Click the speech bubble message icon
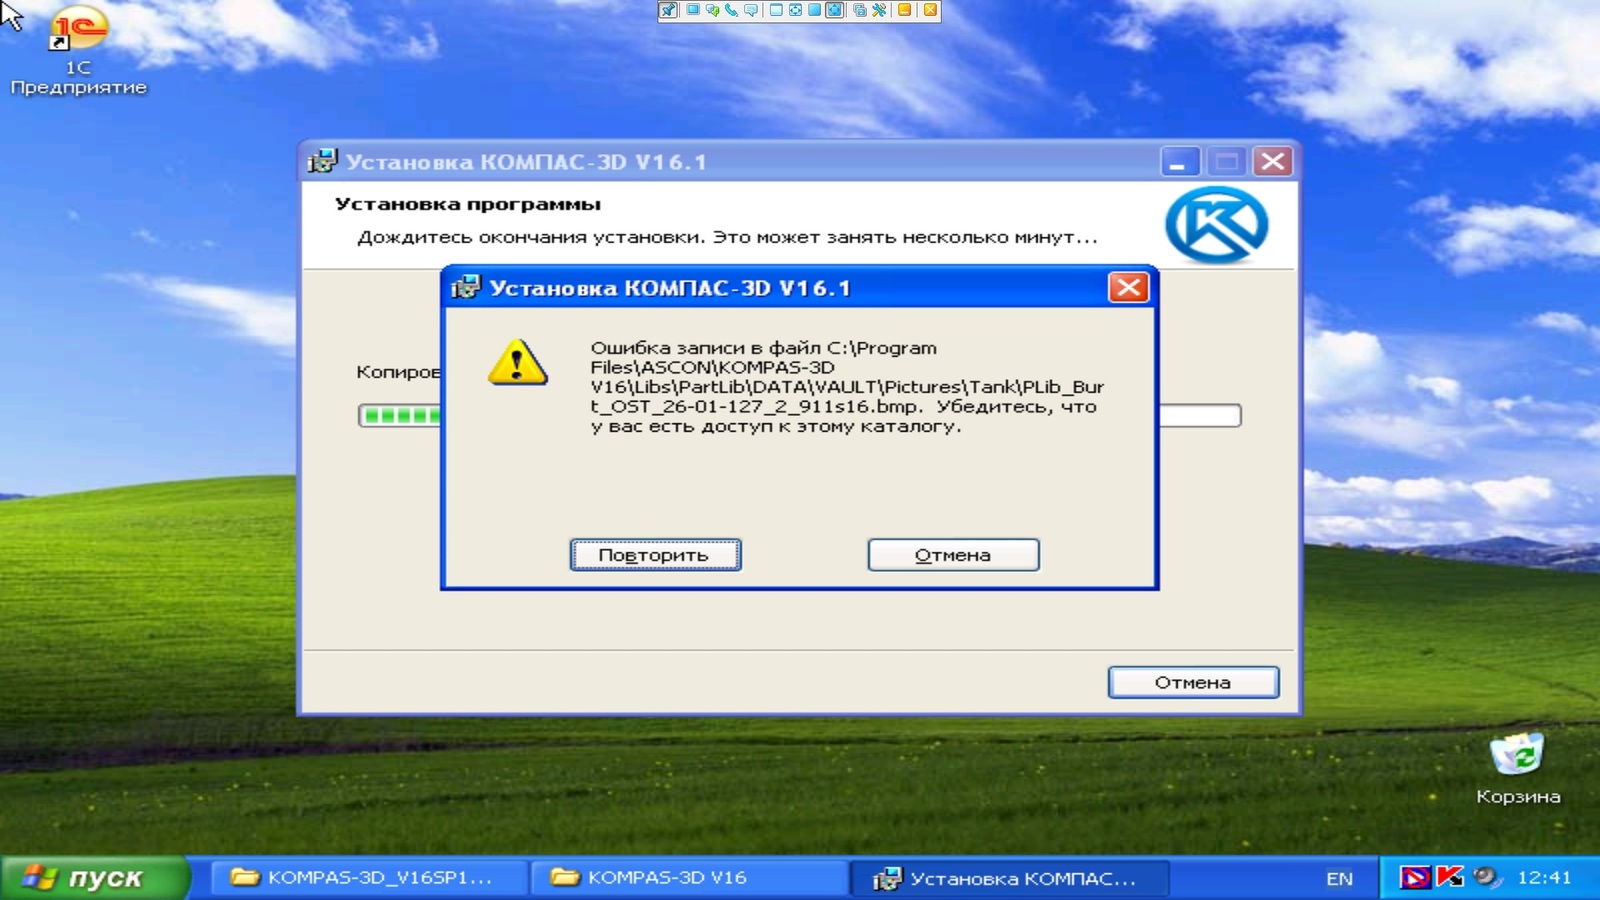Screen dimensions: 1600x900 pyautogui.click(x=751, y=10)
